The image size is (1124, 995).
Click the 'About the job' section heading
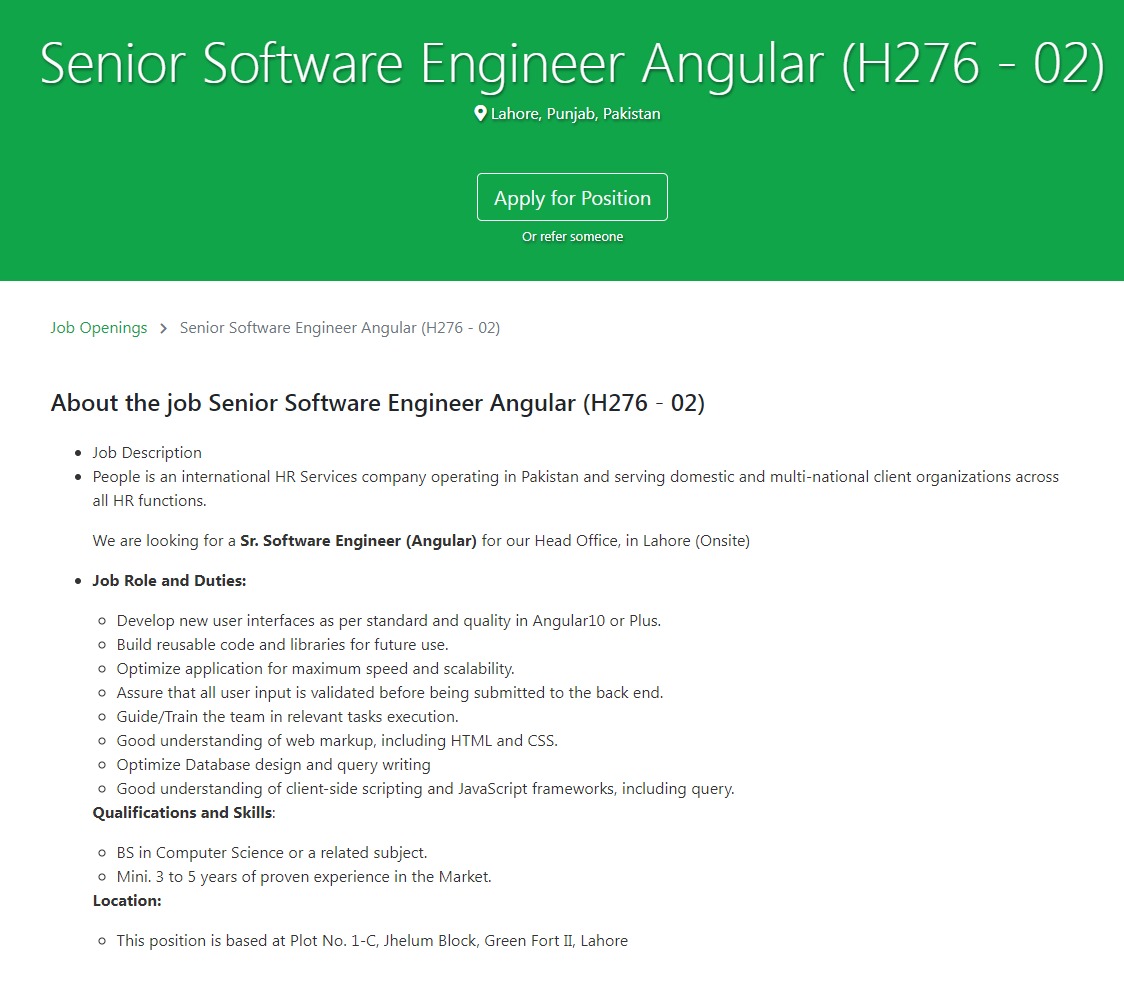(378, 403)
